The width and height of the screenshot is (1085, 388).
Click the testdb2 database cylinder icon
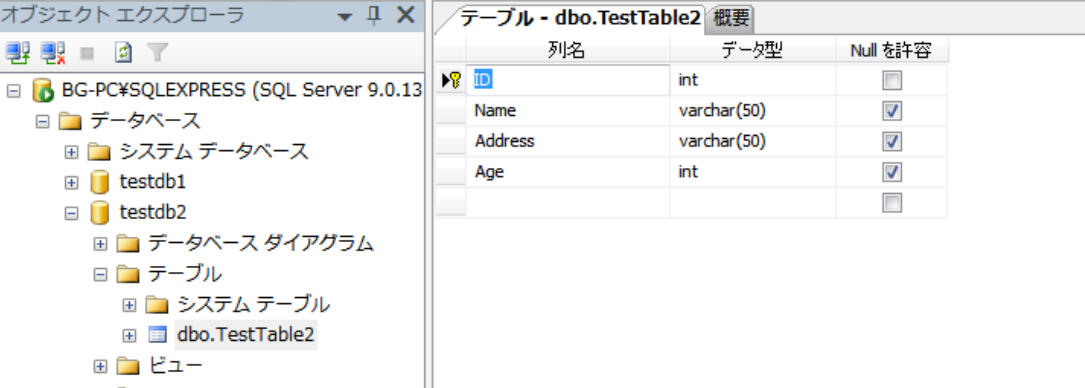[x=100, y=212]
